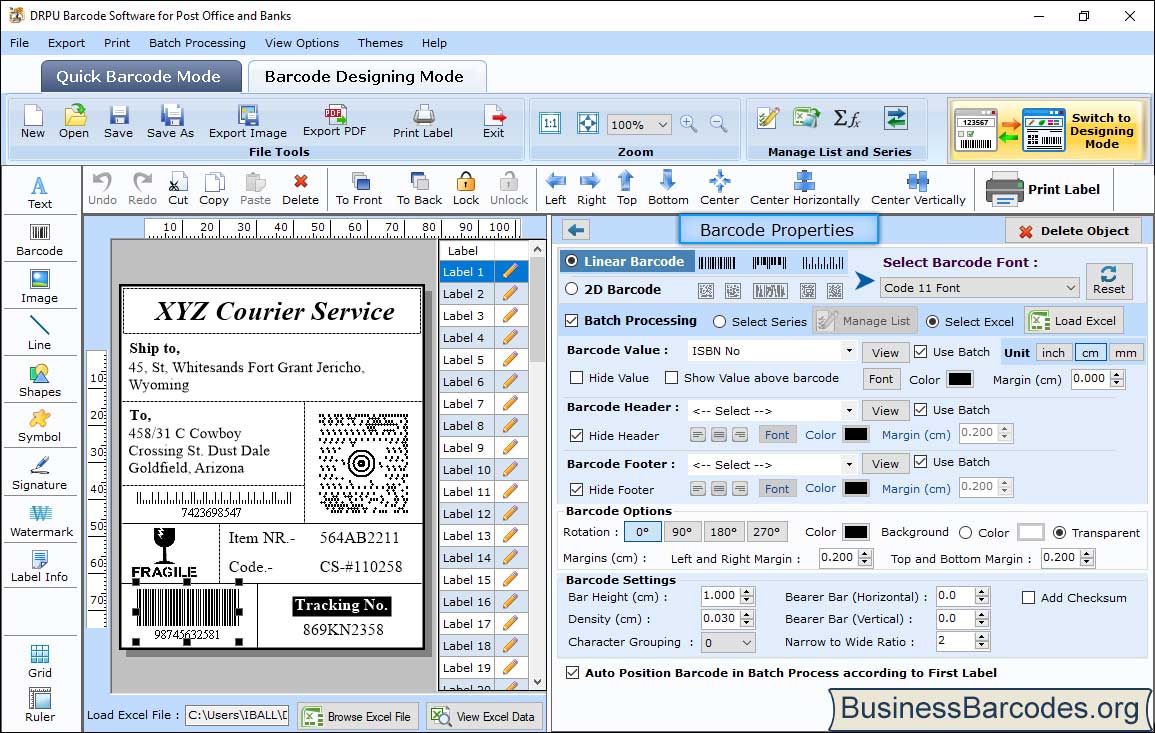1155x733 pixels.
Task: Choose Select Excel radio button
Action: (x=933, y=322)
